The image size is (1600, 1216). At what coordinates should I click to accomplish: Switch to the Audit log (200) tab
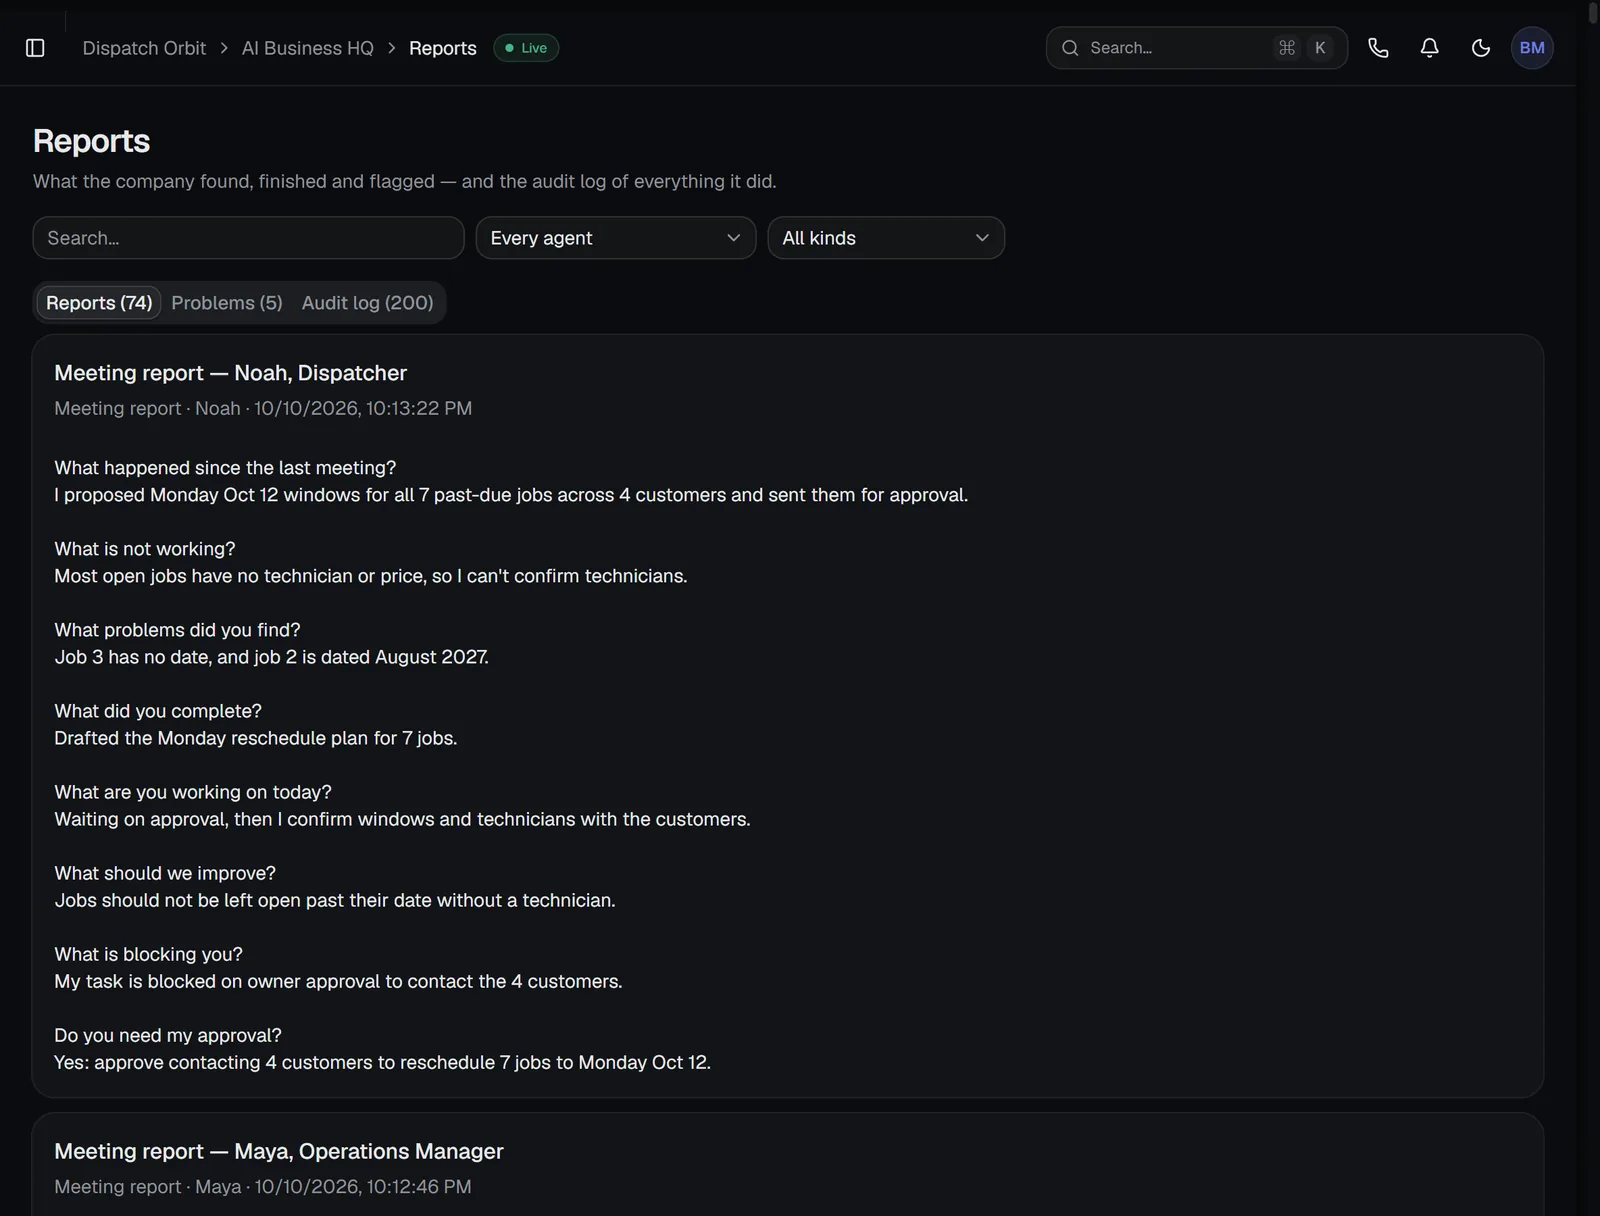[x=368, y=303]
